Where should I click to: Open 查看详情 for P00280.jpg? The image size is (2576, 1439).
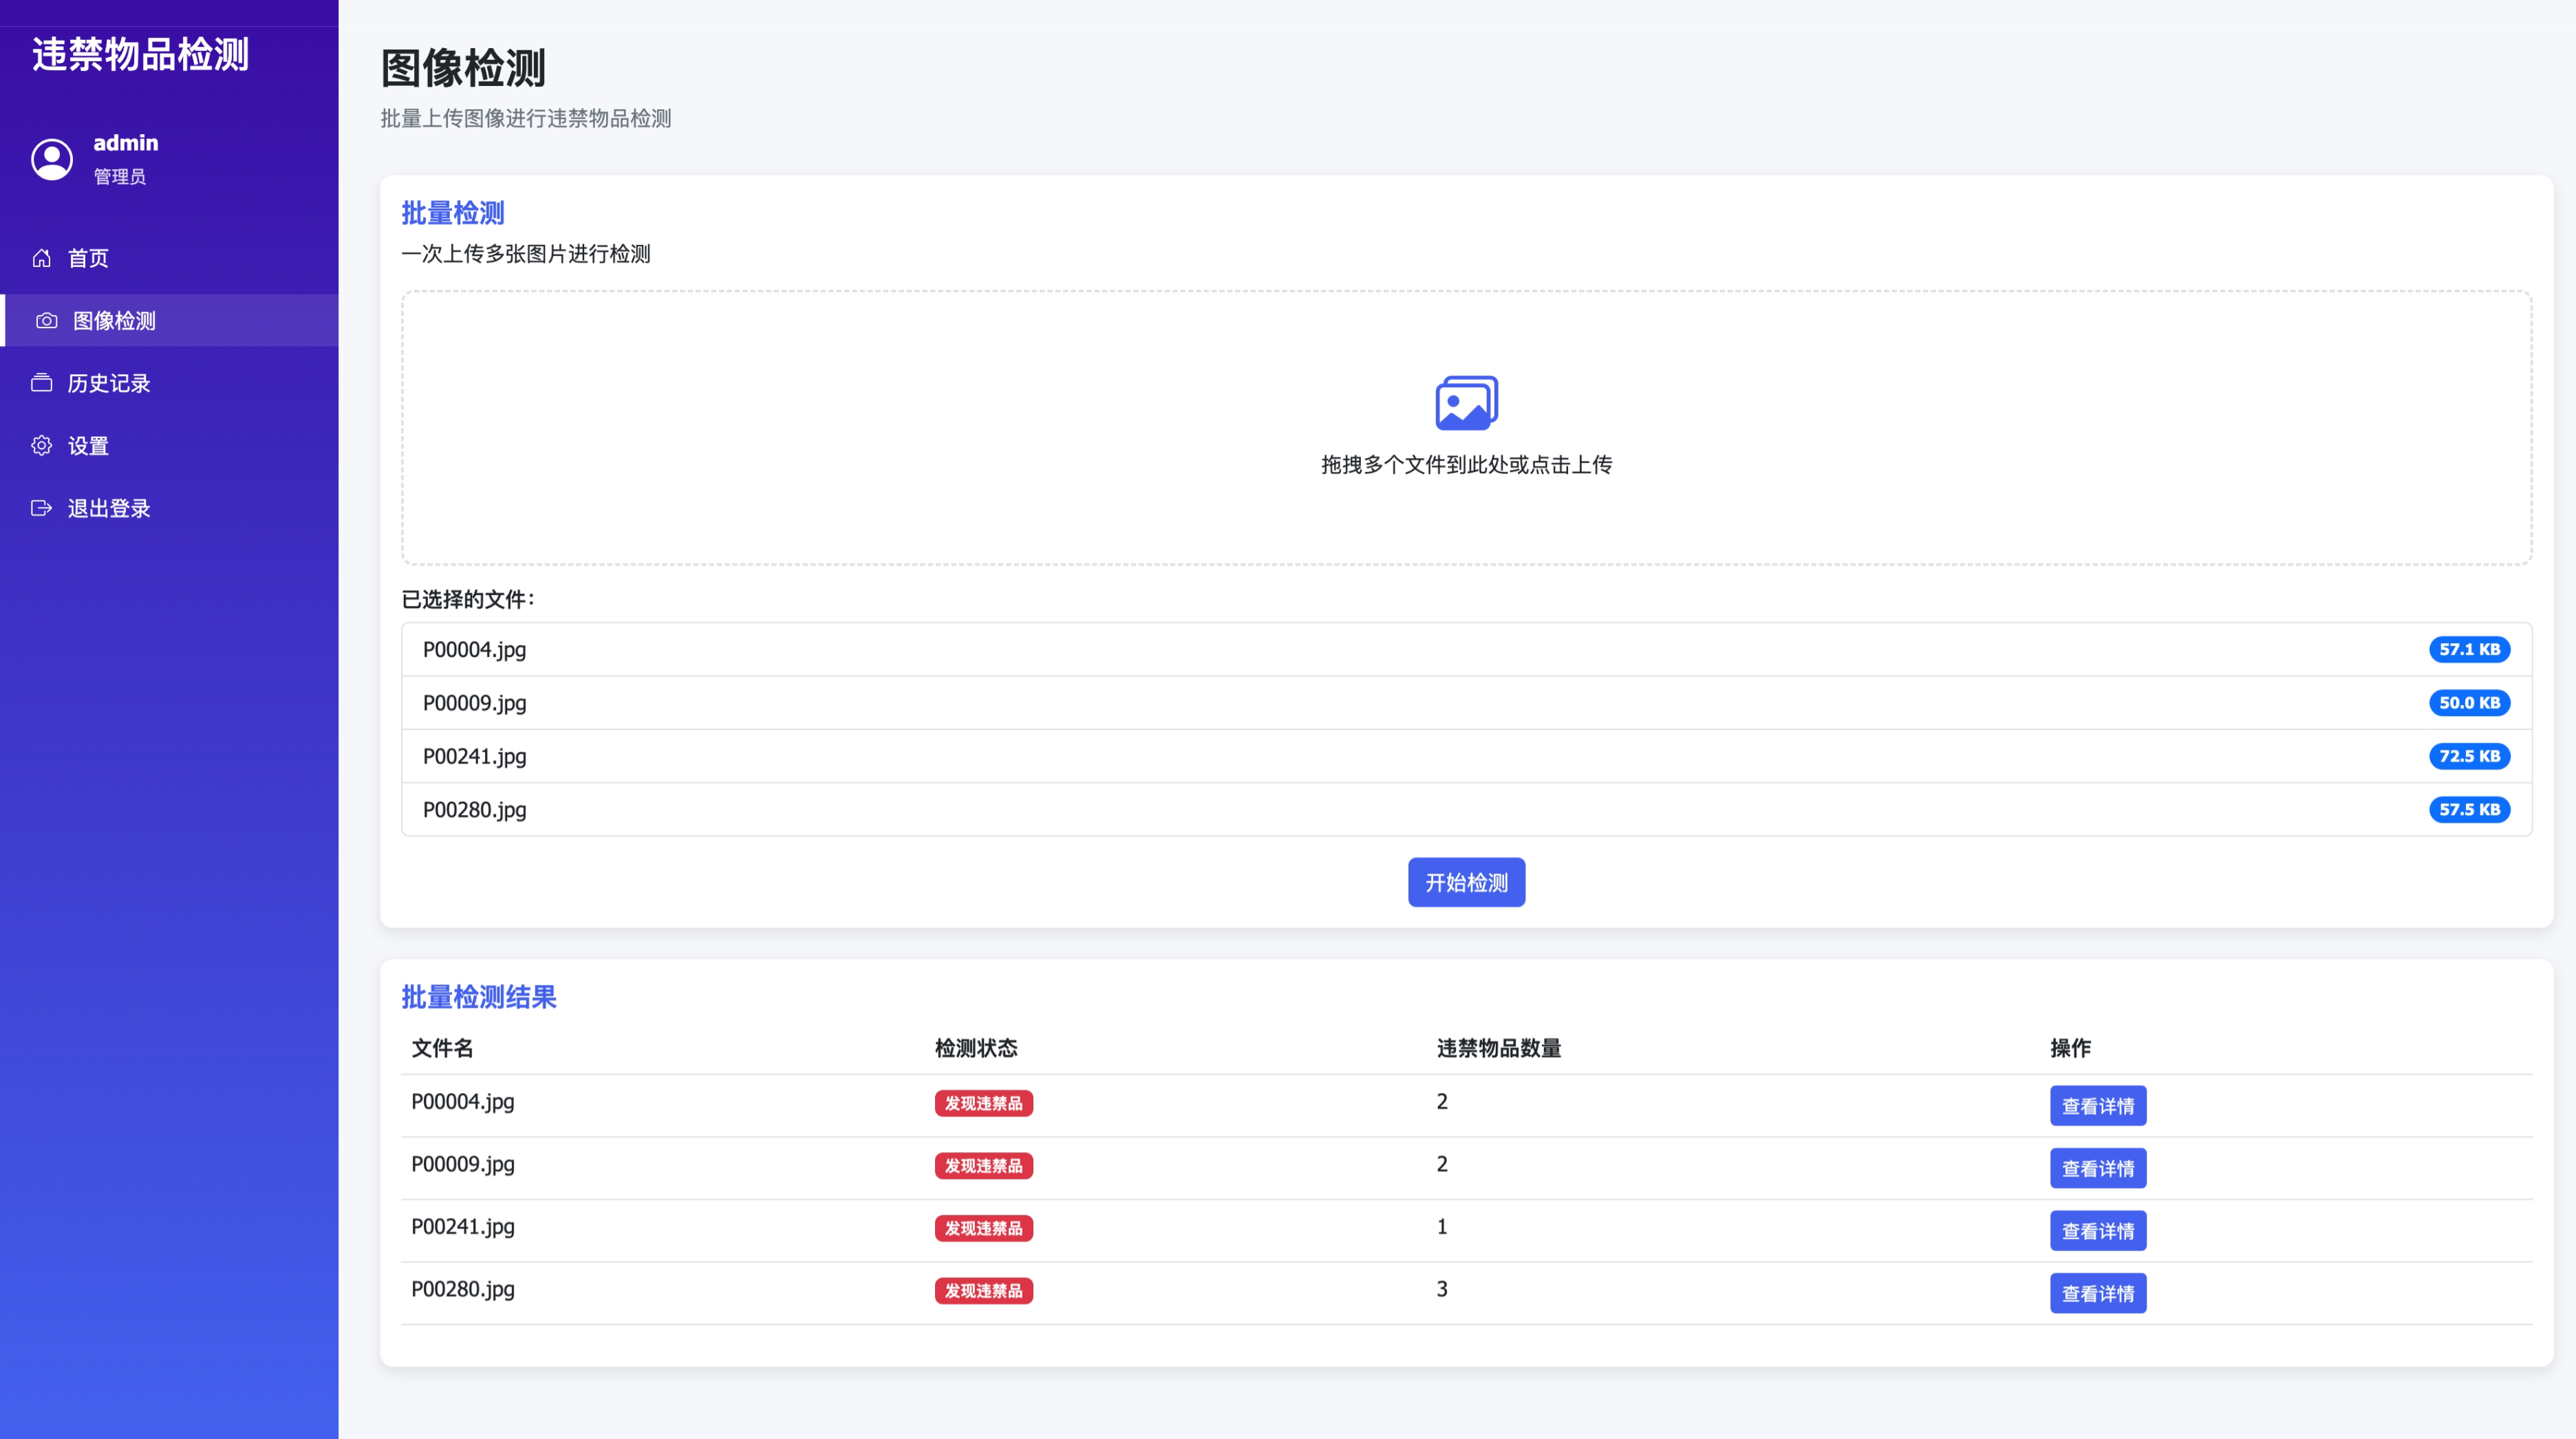2097,1293
